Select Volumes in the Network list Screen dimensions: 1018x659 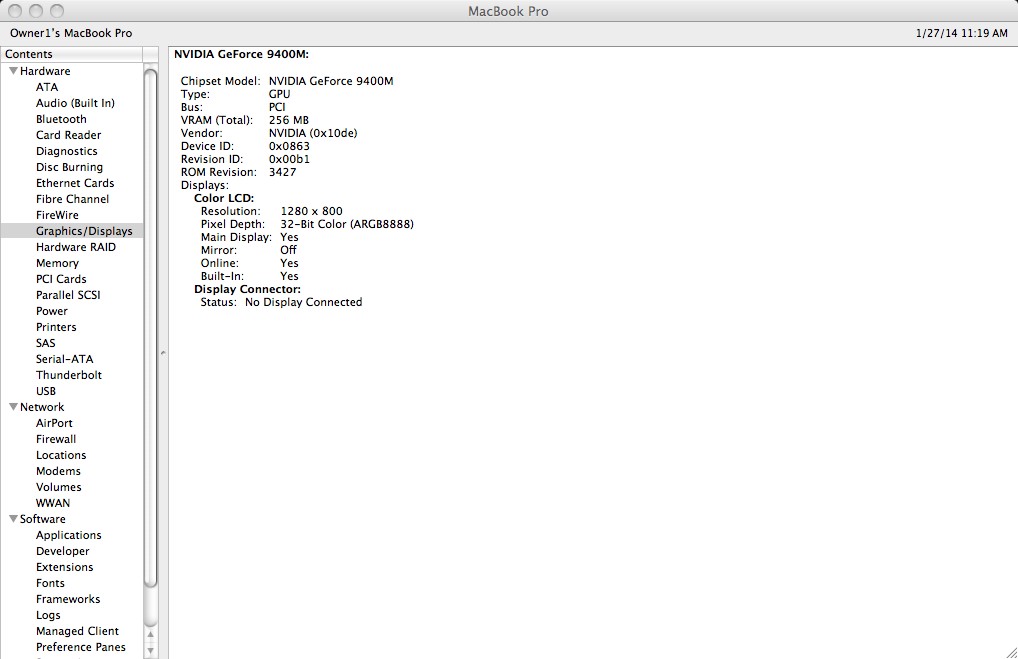(58, 487)
